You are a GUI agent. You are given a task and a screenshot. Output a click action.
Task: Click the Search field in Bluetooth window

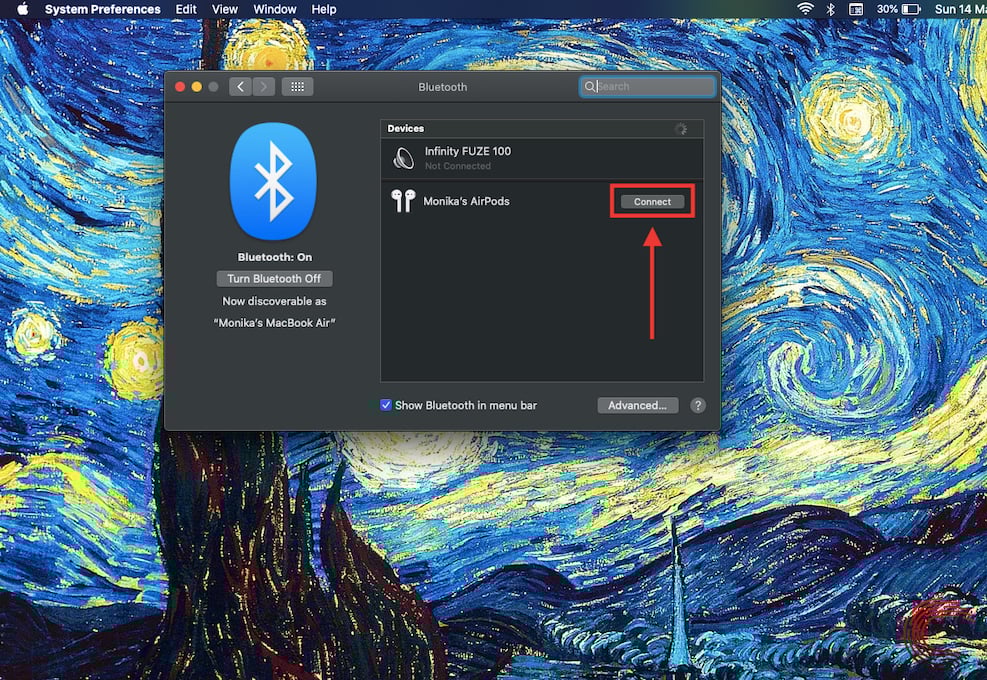point(648,86)
